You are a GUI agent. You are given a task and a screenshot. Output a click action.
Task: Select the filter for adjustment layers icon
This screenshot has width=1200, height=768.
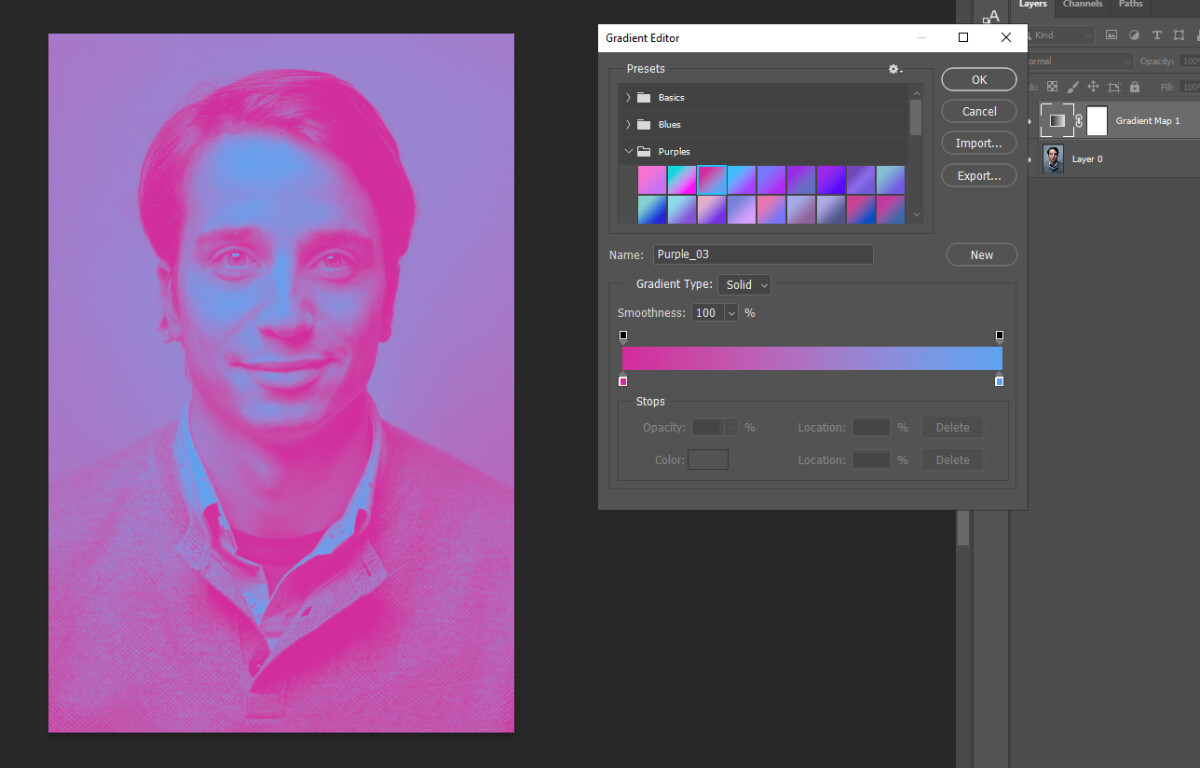(1133, 35)
